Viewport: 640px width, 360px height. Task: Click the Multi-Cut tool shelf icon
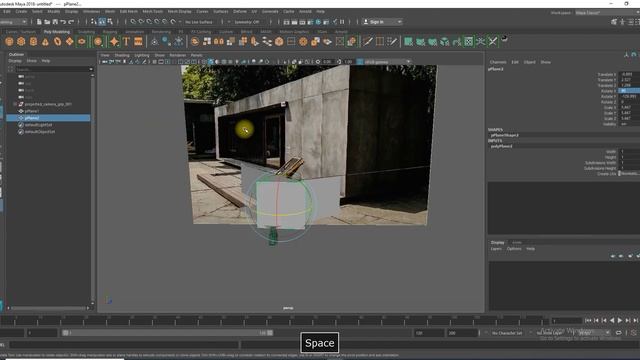(368, 41)
